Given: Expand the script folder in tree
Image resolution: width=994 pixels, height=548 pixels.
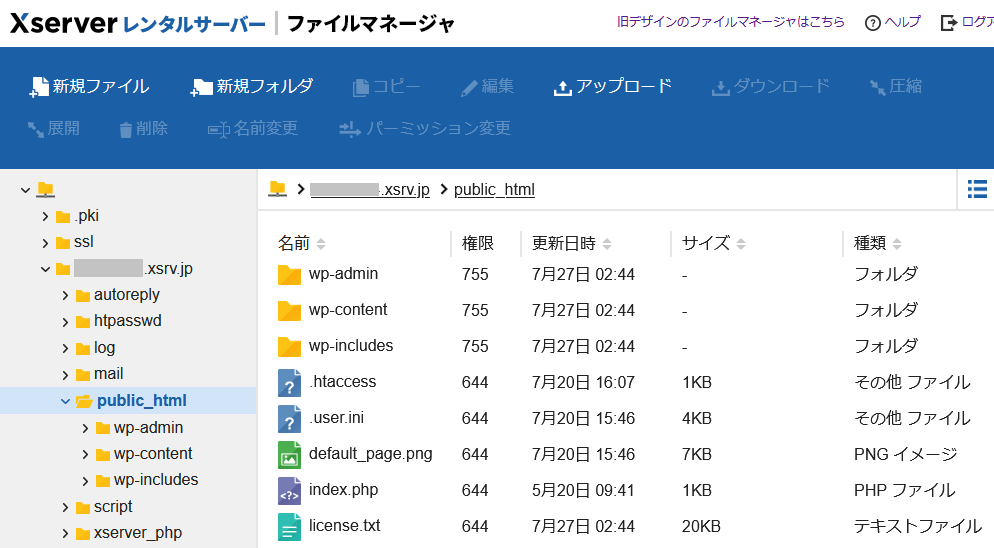Looking at the screenshot, I should [x=65, y=507].
